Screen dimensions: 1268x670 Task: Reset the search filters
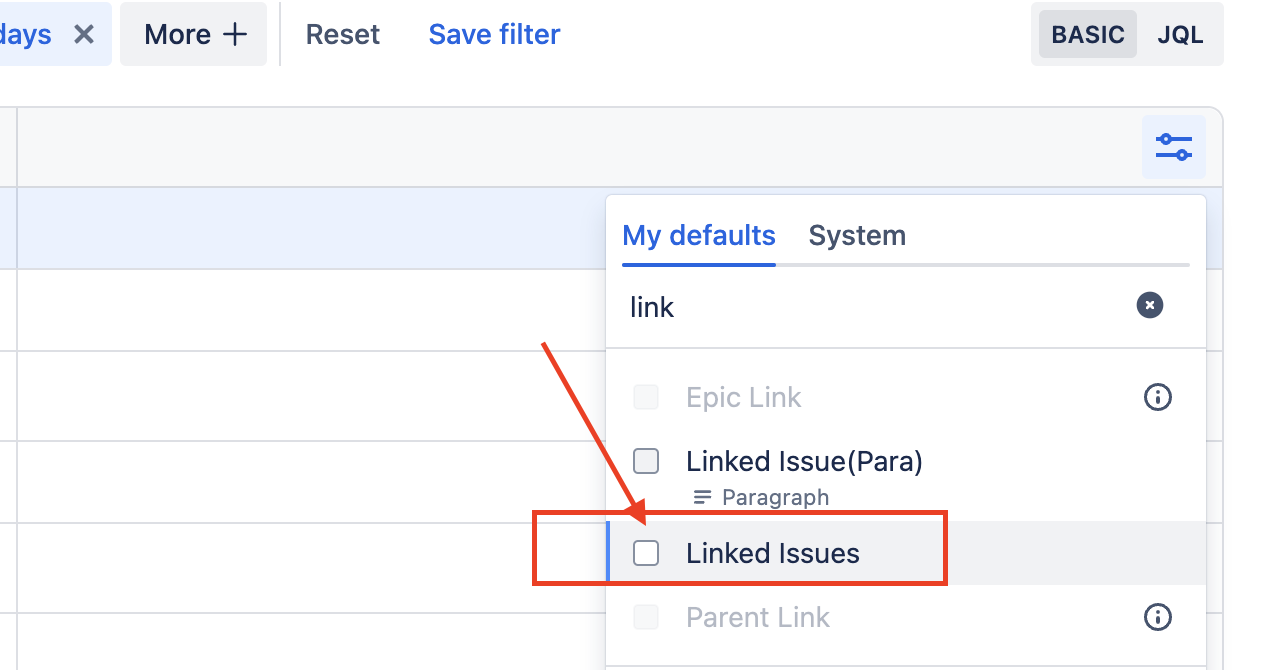point(342,34)
